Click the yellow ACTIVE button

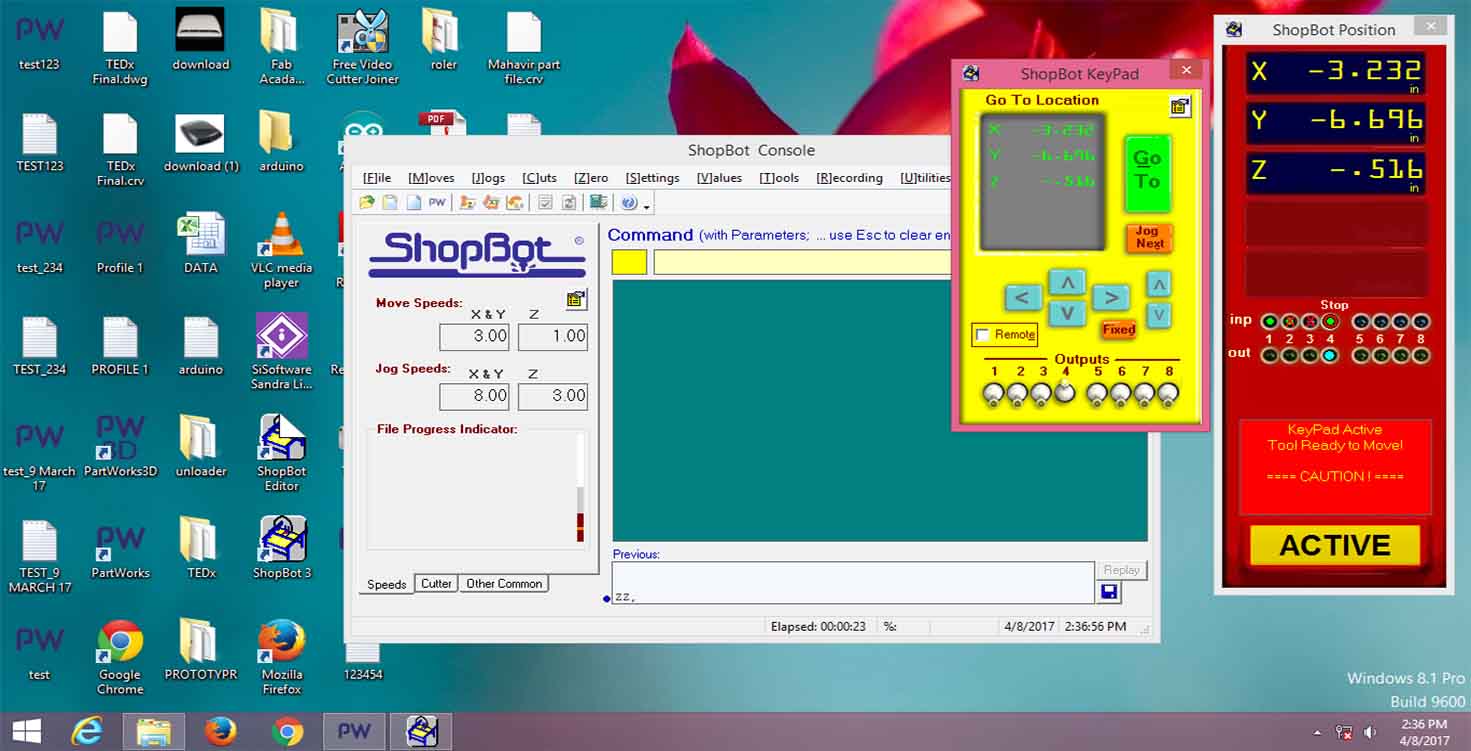pyautogui.click(x=1335, y=545)
